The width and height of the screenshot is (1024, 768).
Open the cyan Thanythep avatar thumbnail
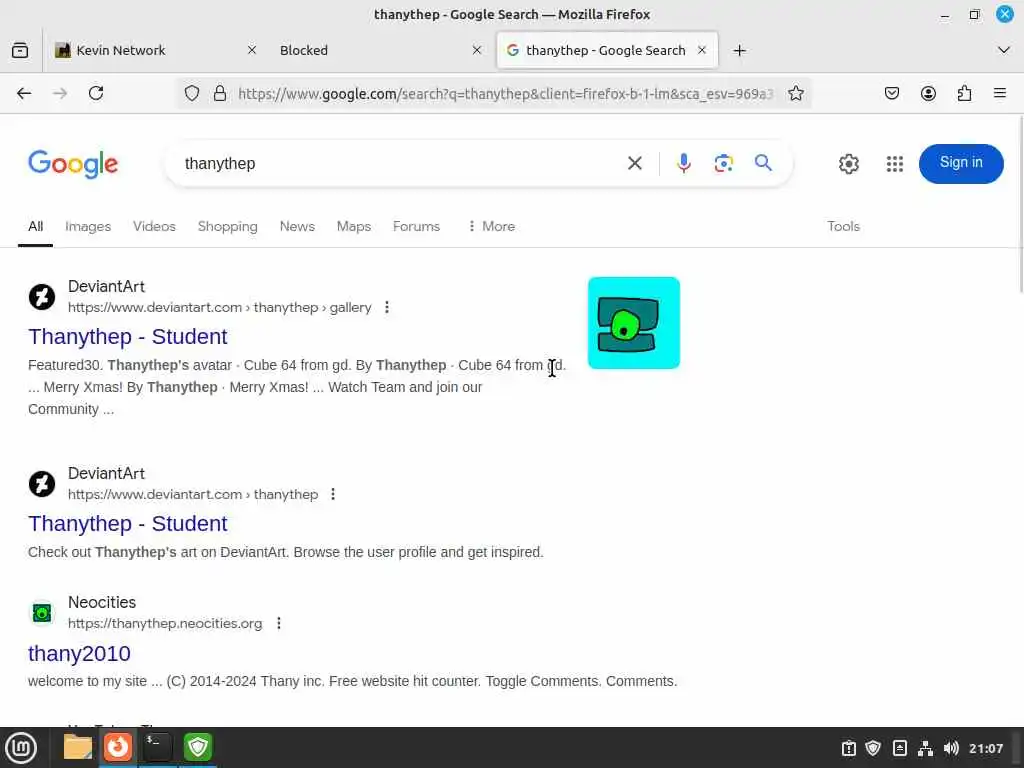click(633, 323)
